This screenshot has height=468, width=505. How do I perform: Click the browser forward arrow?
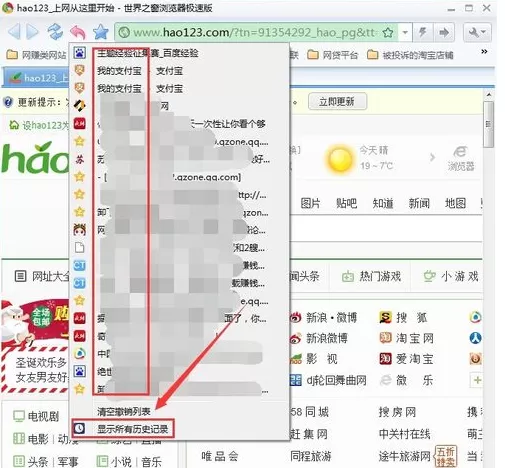click(32, 32)
